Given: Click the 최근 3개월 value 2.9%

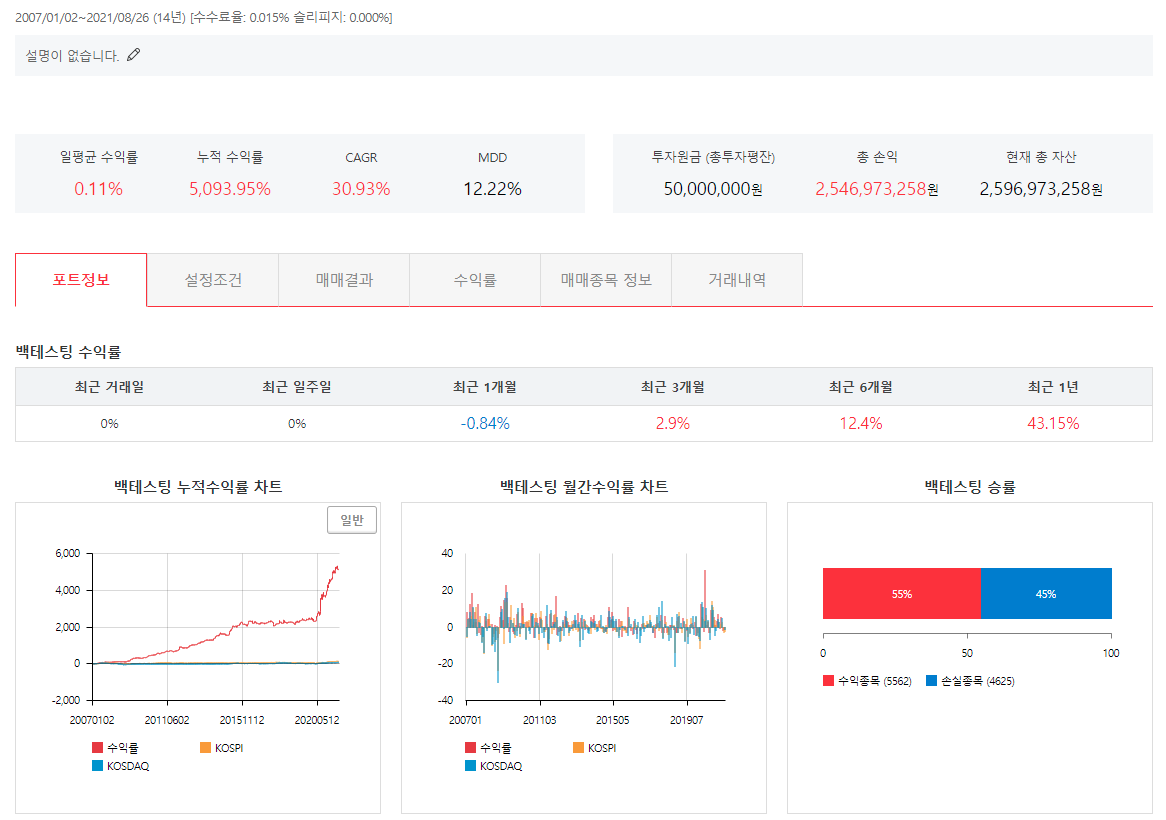Looking at the screenshot, I should (x=673, y=423).
